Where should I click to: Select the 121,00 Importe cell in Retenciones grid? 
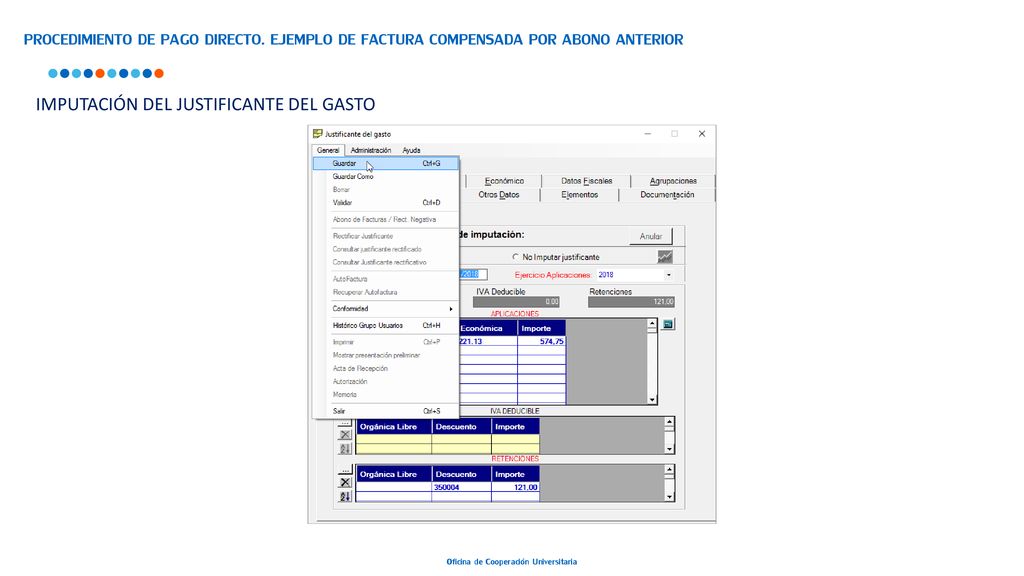click(516, 487)
